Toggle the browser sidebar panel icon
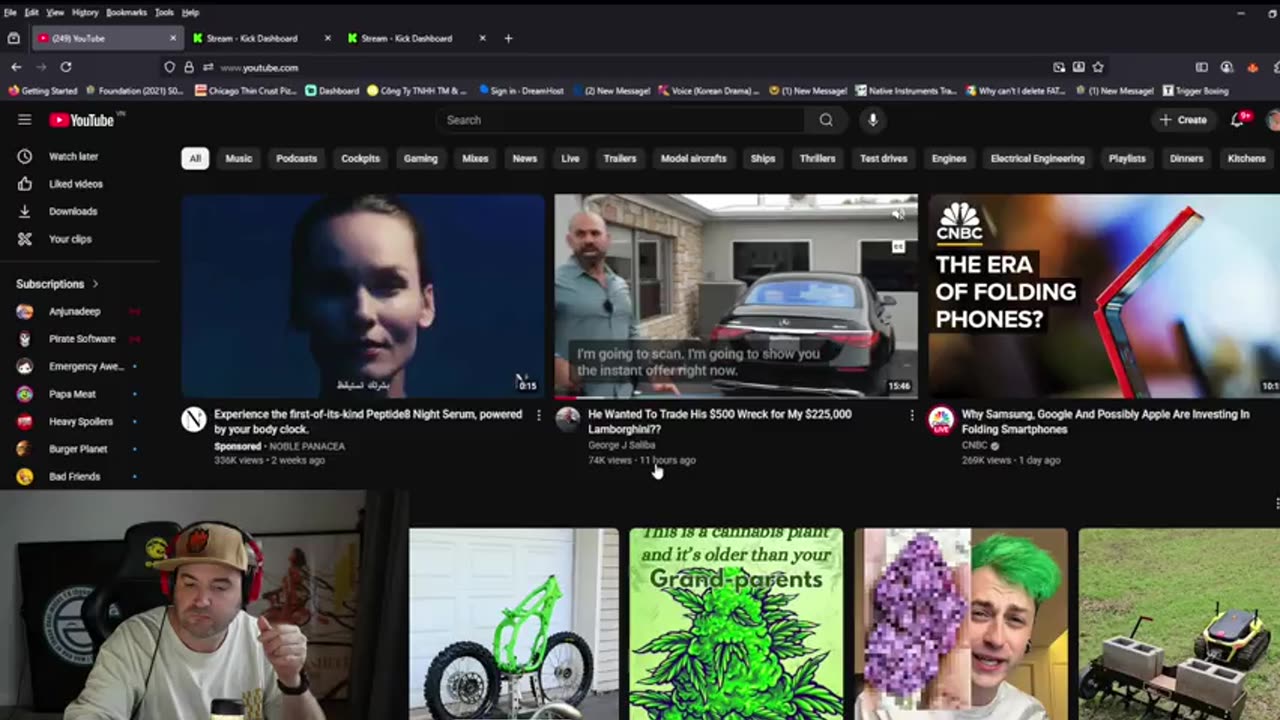This screenshot has width=1280, height=720. coord(1201,67)
